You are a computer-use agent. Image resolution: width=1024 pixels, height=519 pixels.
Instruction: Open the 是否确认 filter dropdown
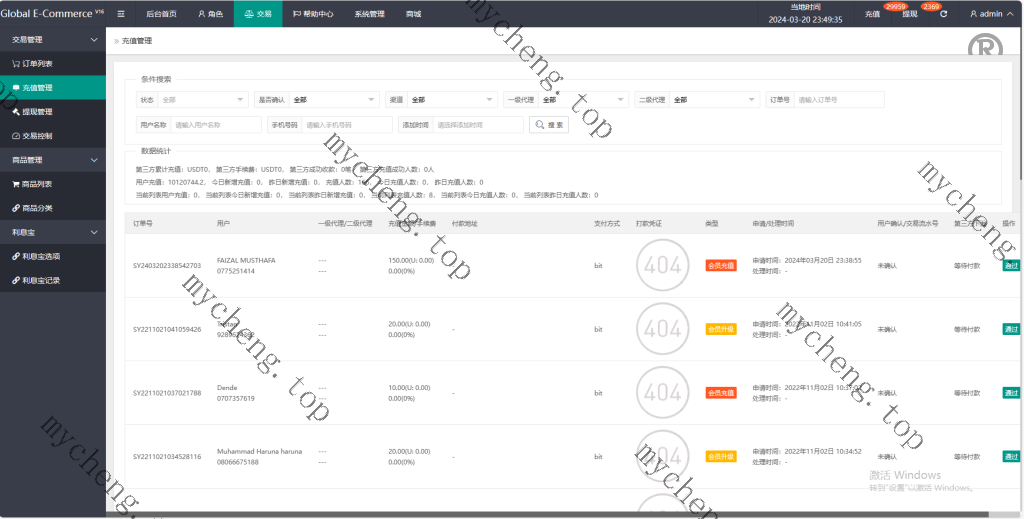(x=334, y=100)
